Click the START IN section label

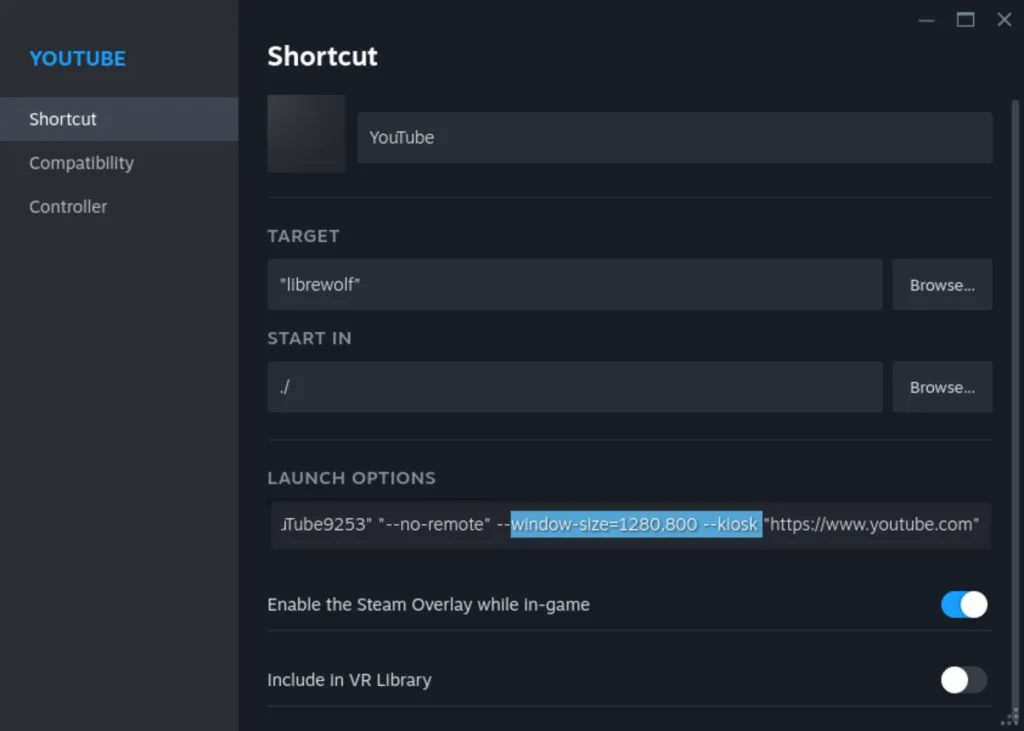coord(310,338)
